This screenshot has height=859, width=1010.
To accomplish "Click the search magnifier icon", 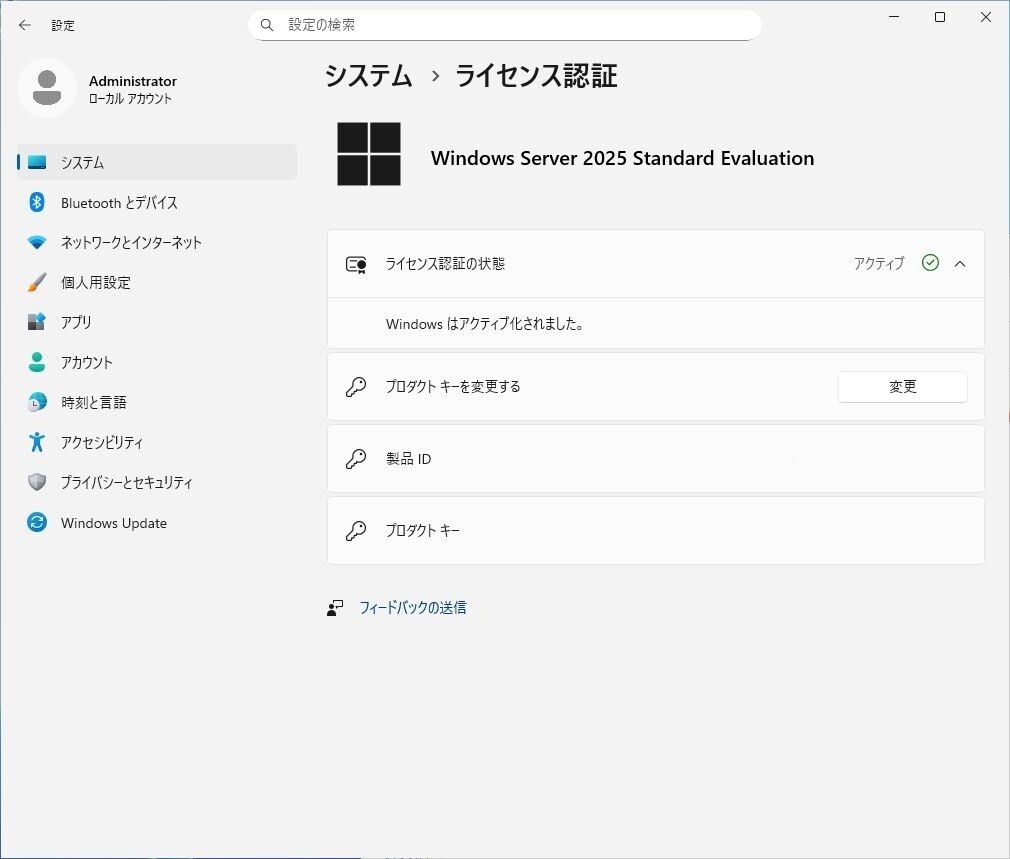I will pos(267,25).
